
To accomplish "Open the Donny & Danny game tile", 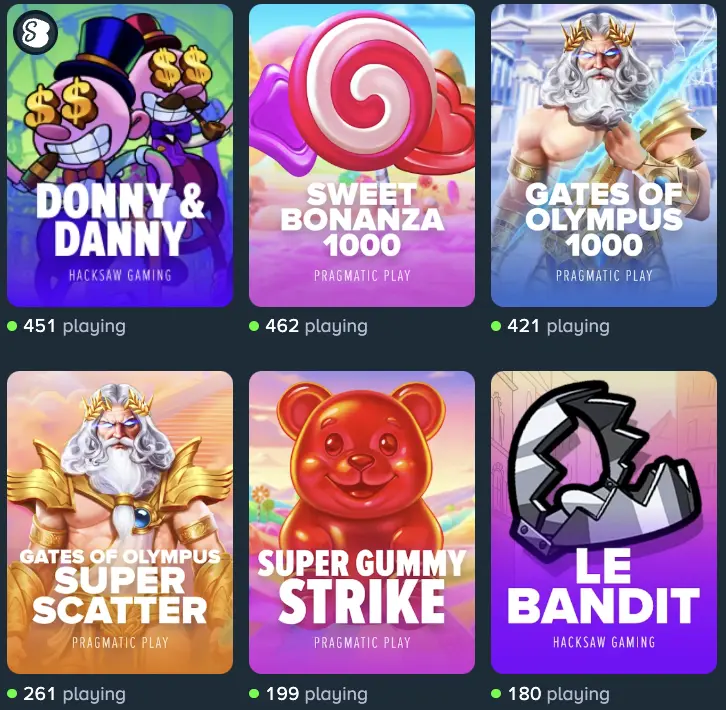I will [120, 155].
